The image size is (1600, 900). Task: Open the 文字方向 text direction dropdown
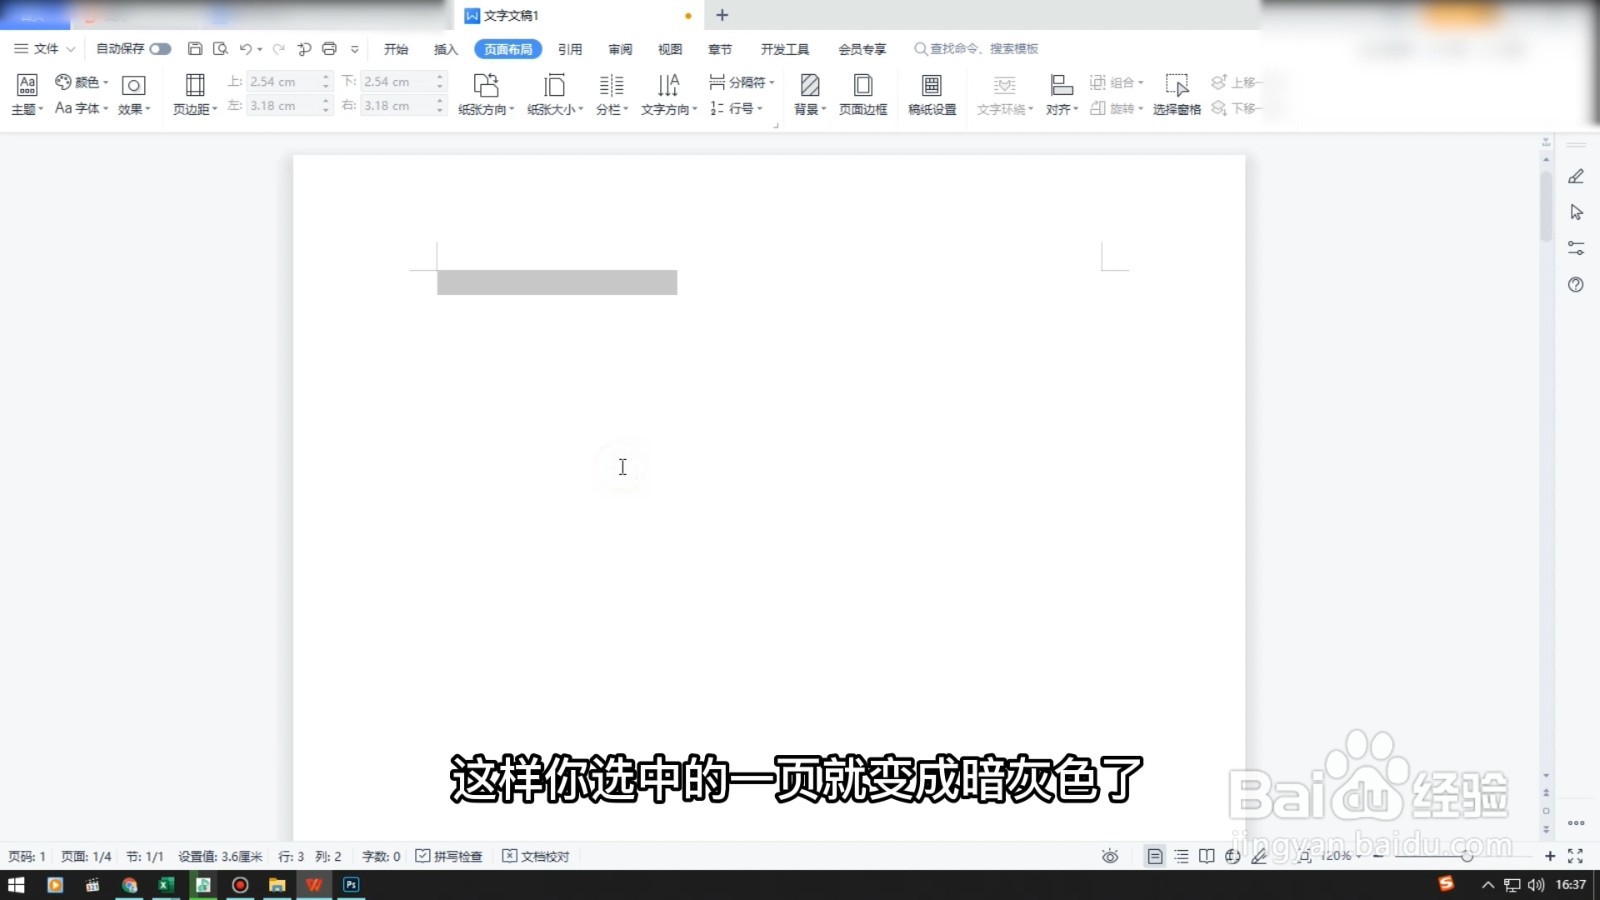click(669, 94)
